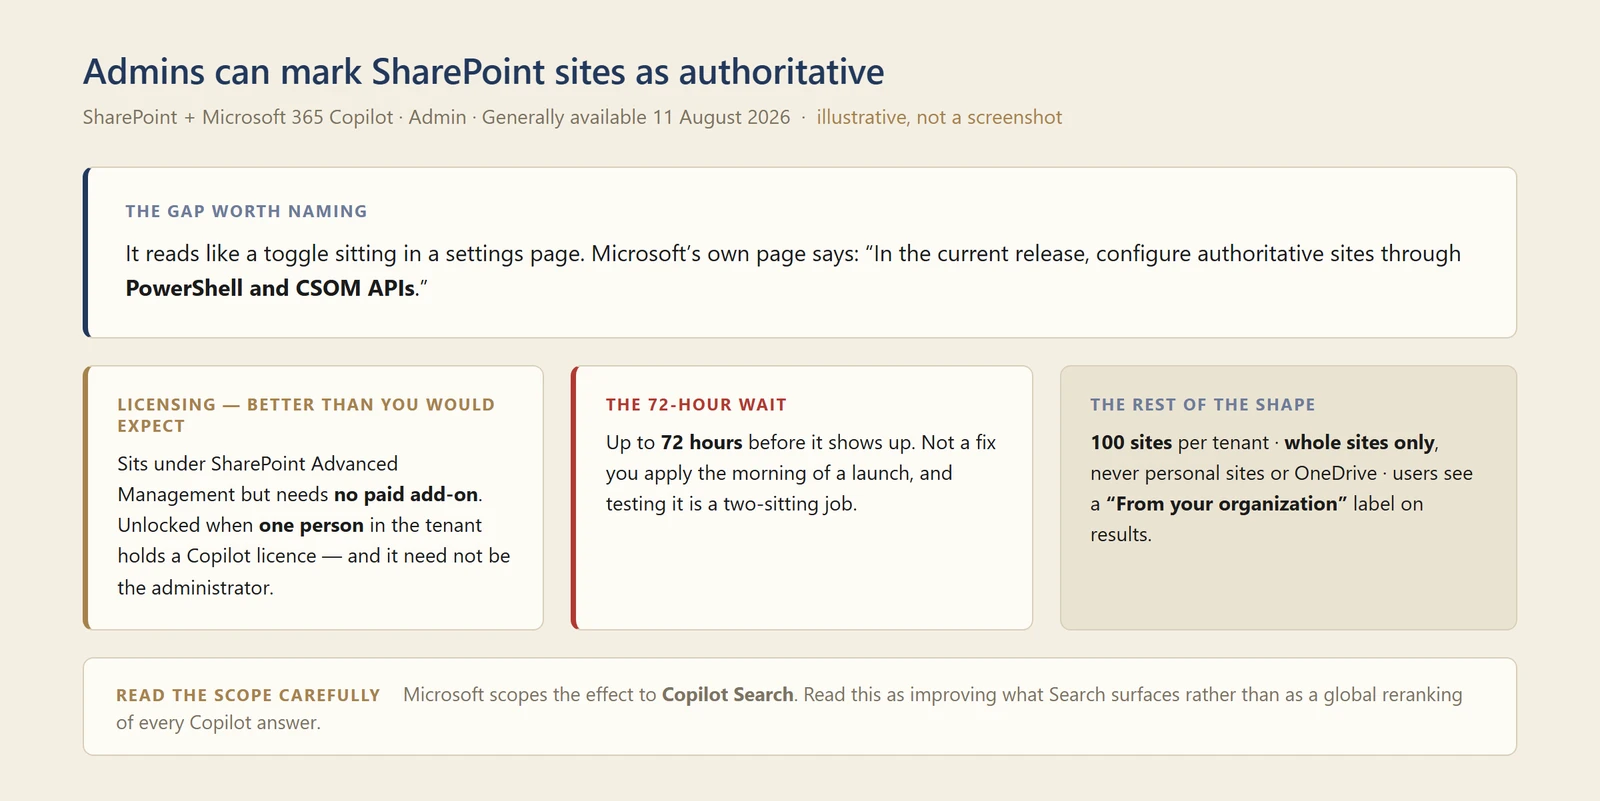Screen dimensions: 1600x801
Task: Click the subtitle 'SharePoint + Microsoft 365 Copilot'
Action: click(x=238, y=117)
